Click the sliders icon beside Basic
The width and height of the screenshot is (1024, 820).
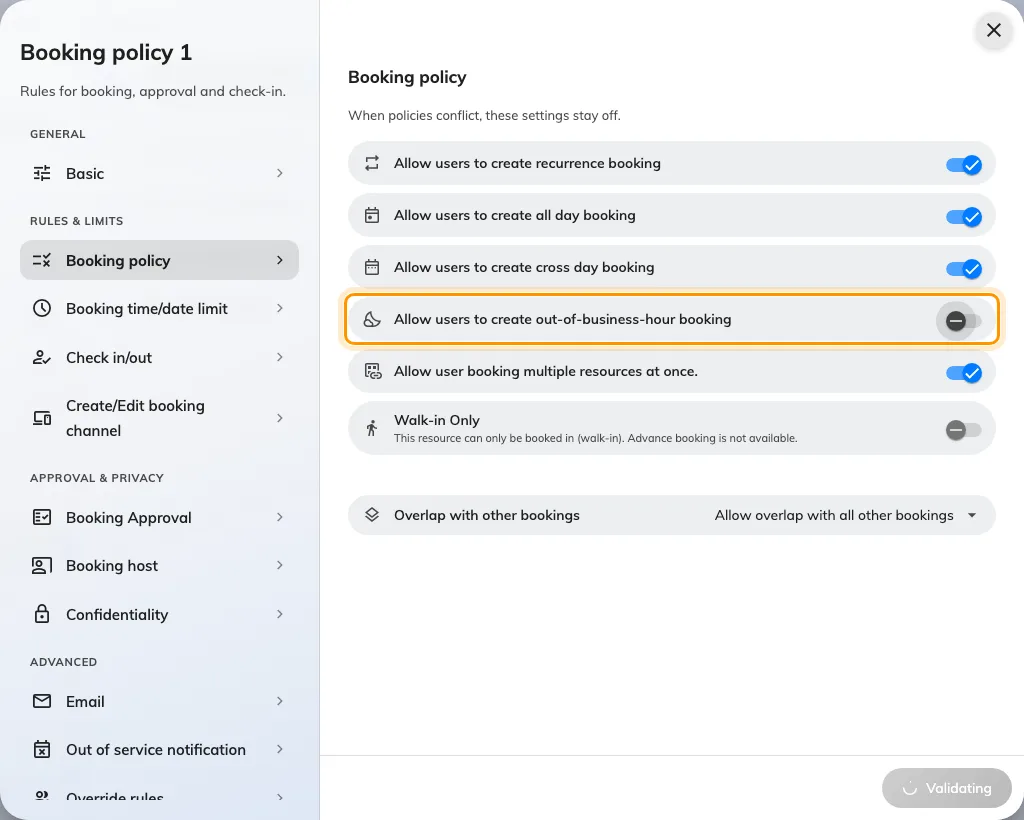click(x=42, y=173)
